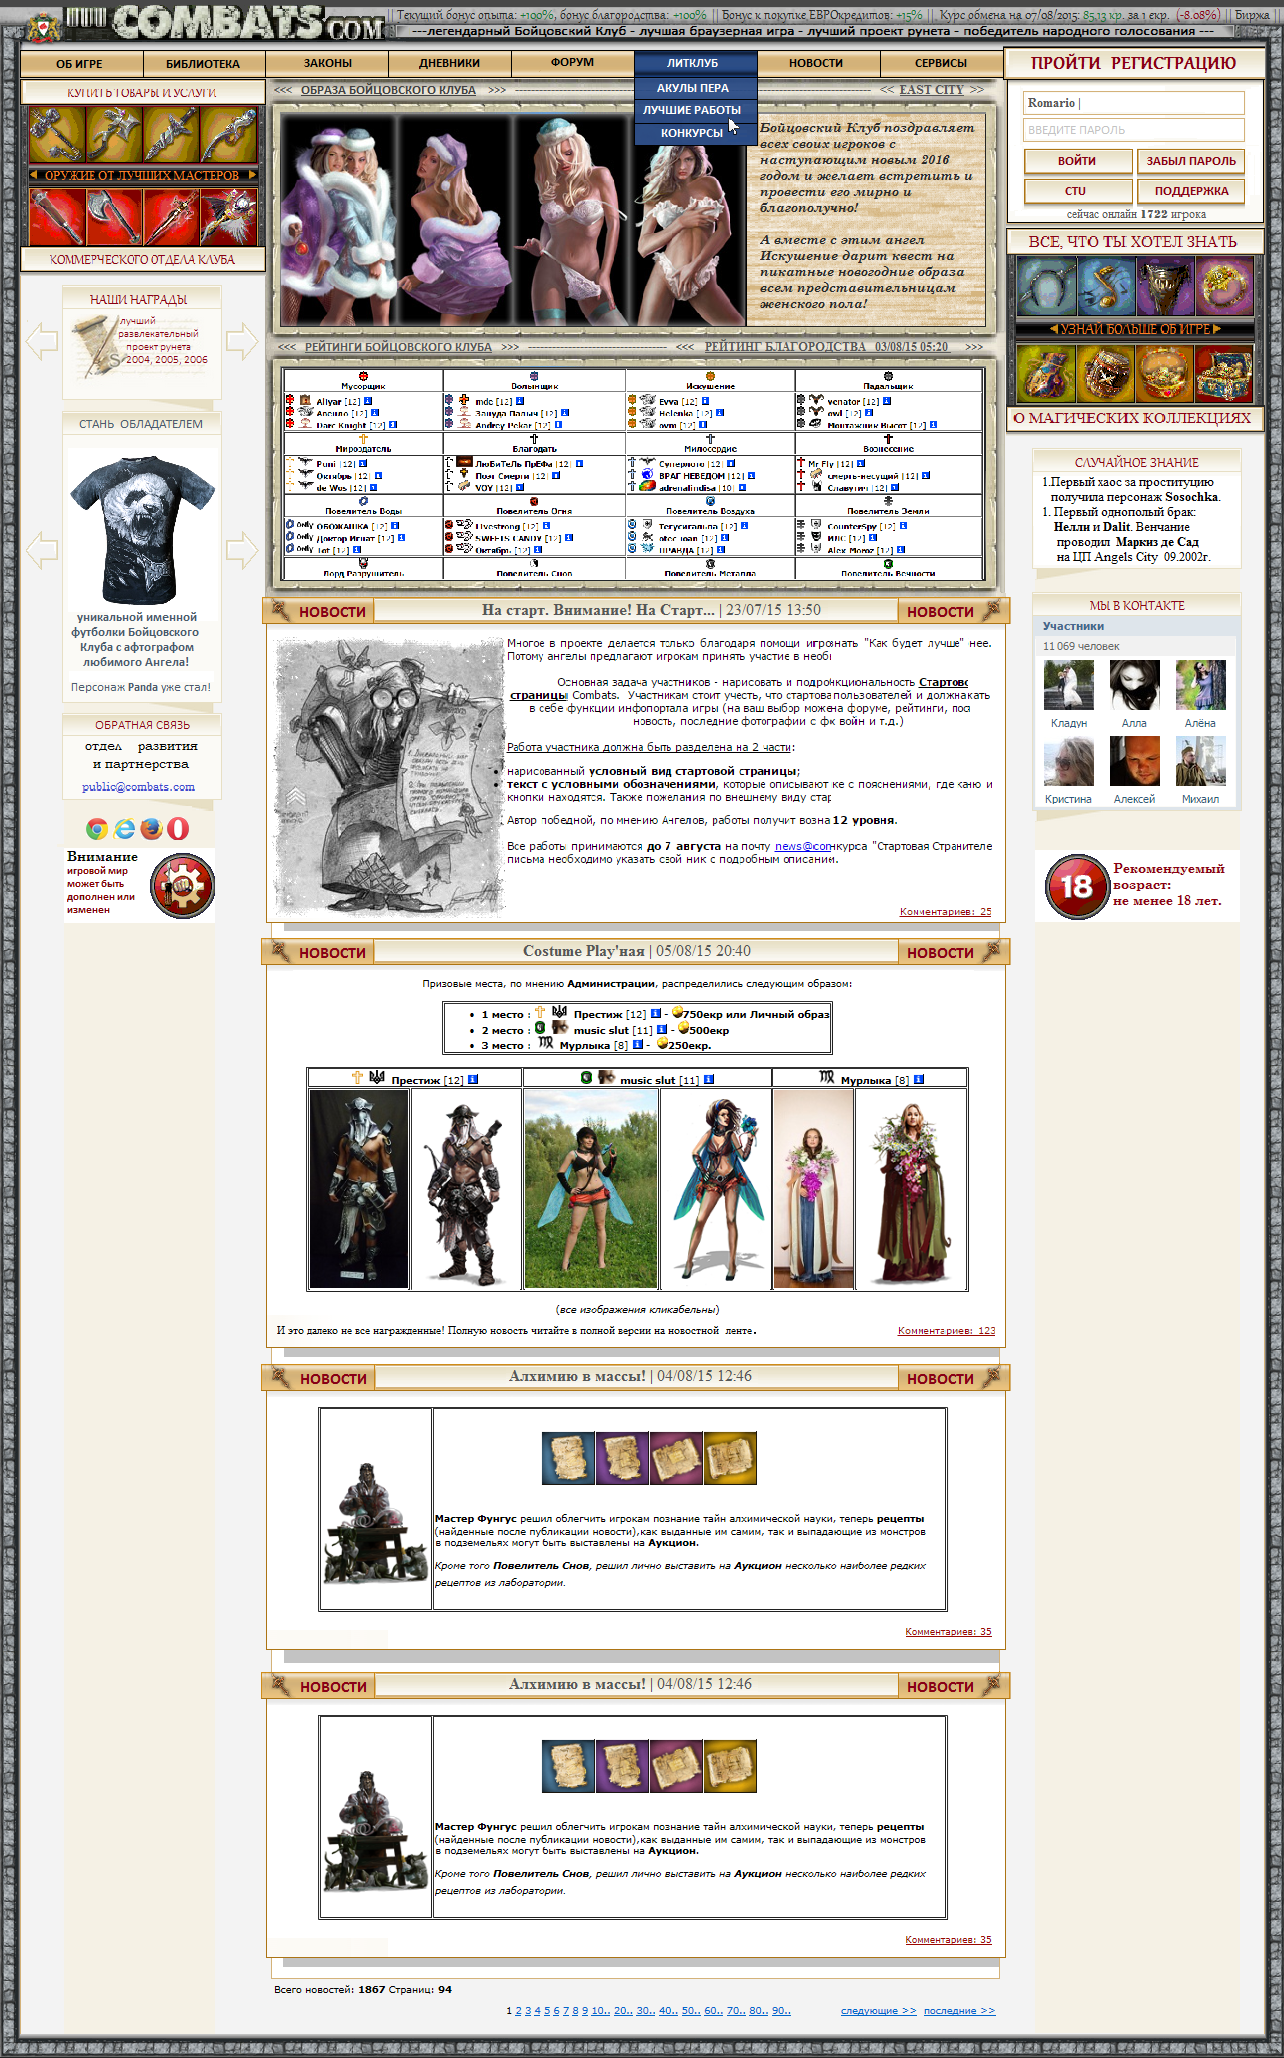This screenshot has width=1284, height=2058.
Task: Open Алексей profile picture in VK widget
Action: (1134, 761)
